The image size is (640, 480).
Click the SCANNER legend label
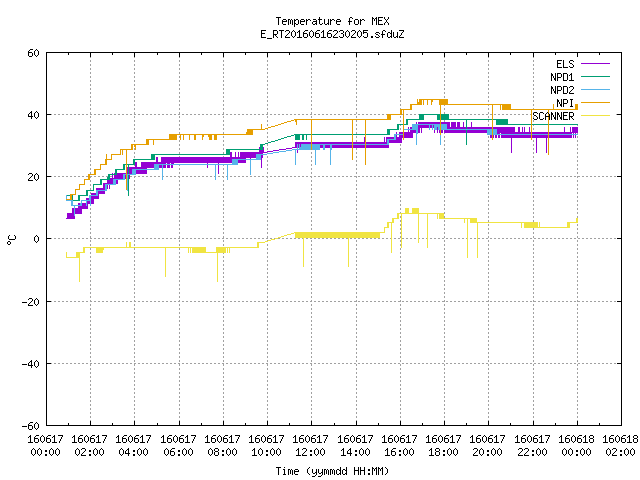pos(553,116)
